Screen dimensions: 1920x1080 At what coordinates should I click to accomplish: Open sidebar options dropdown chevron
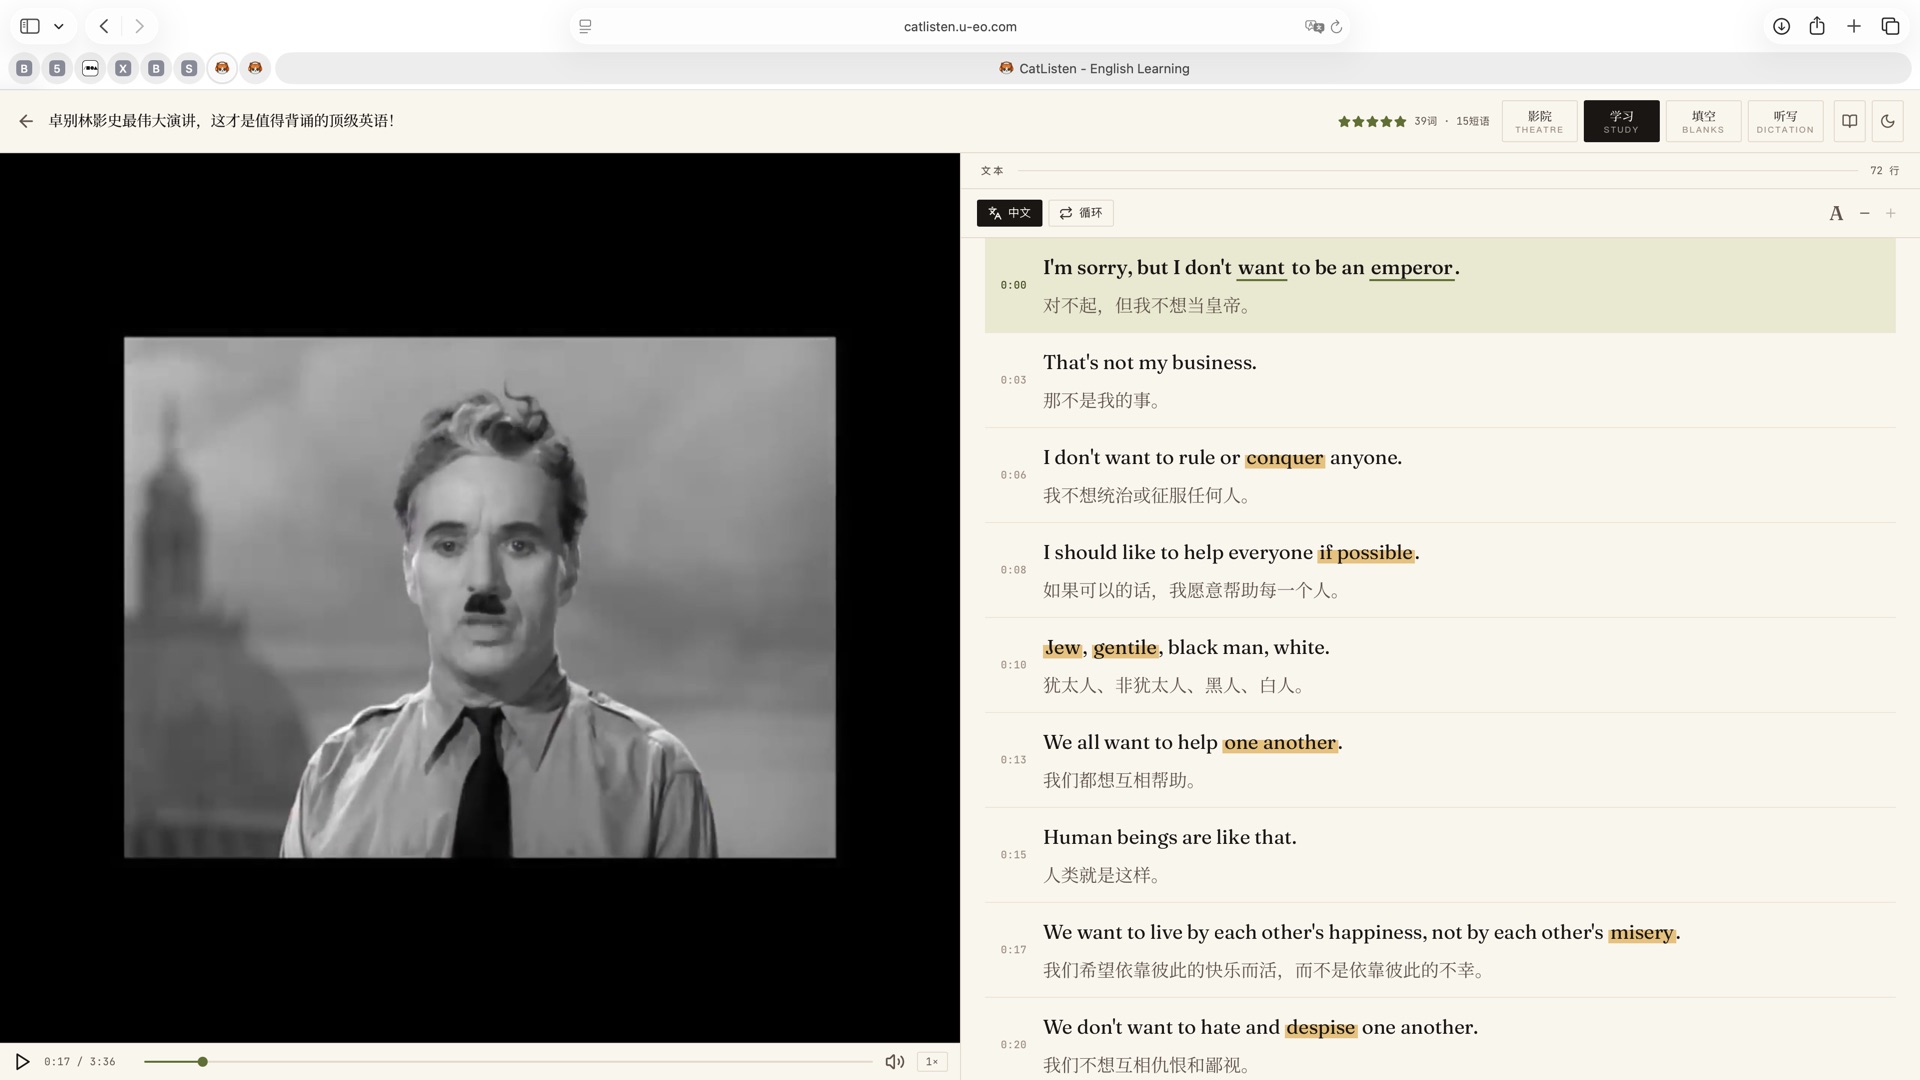pos(59,27)
